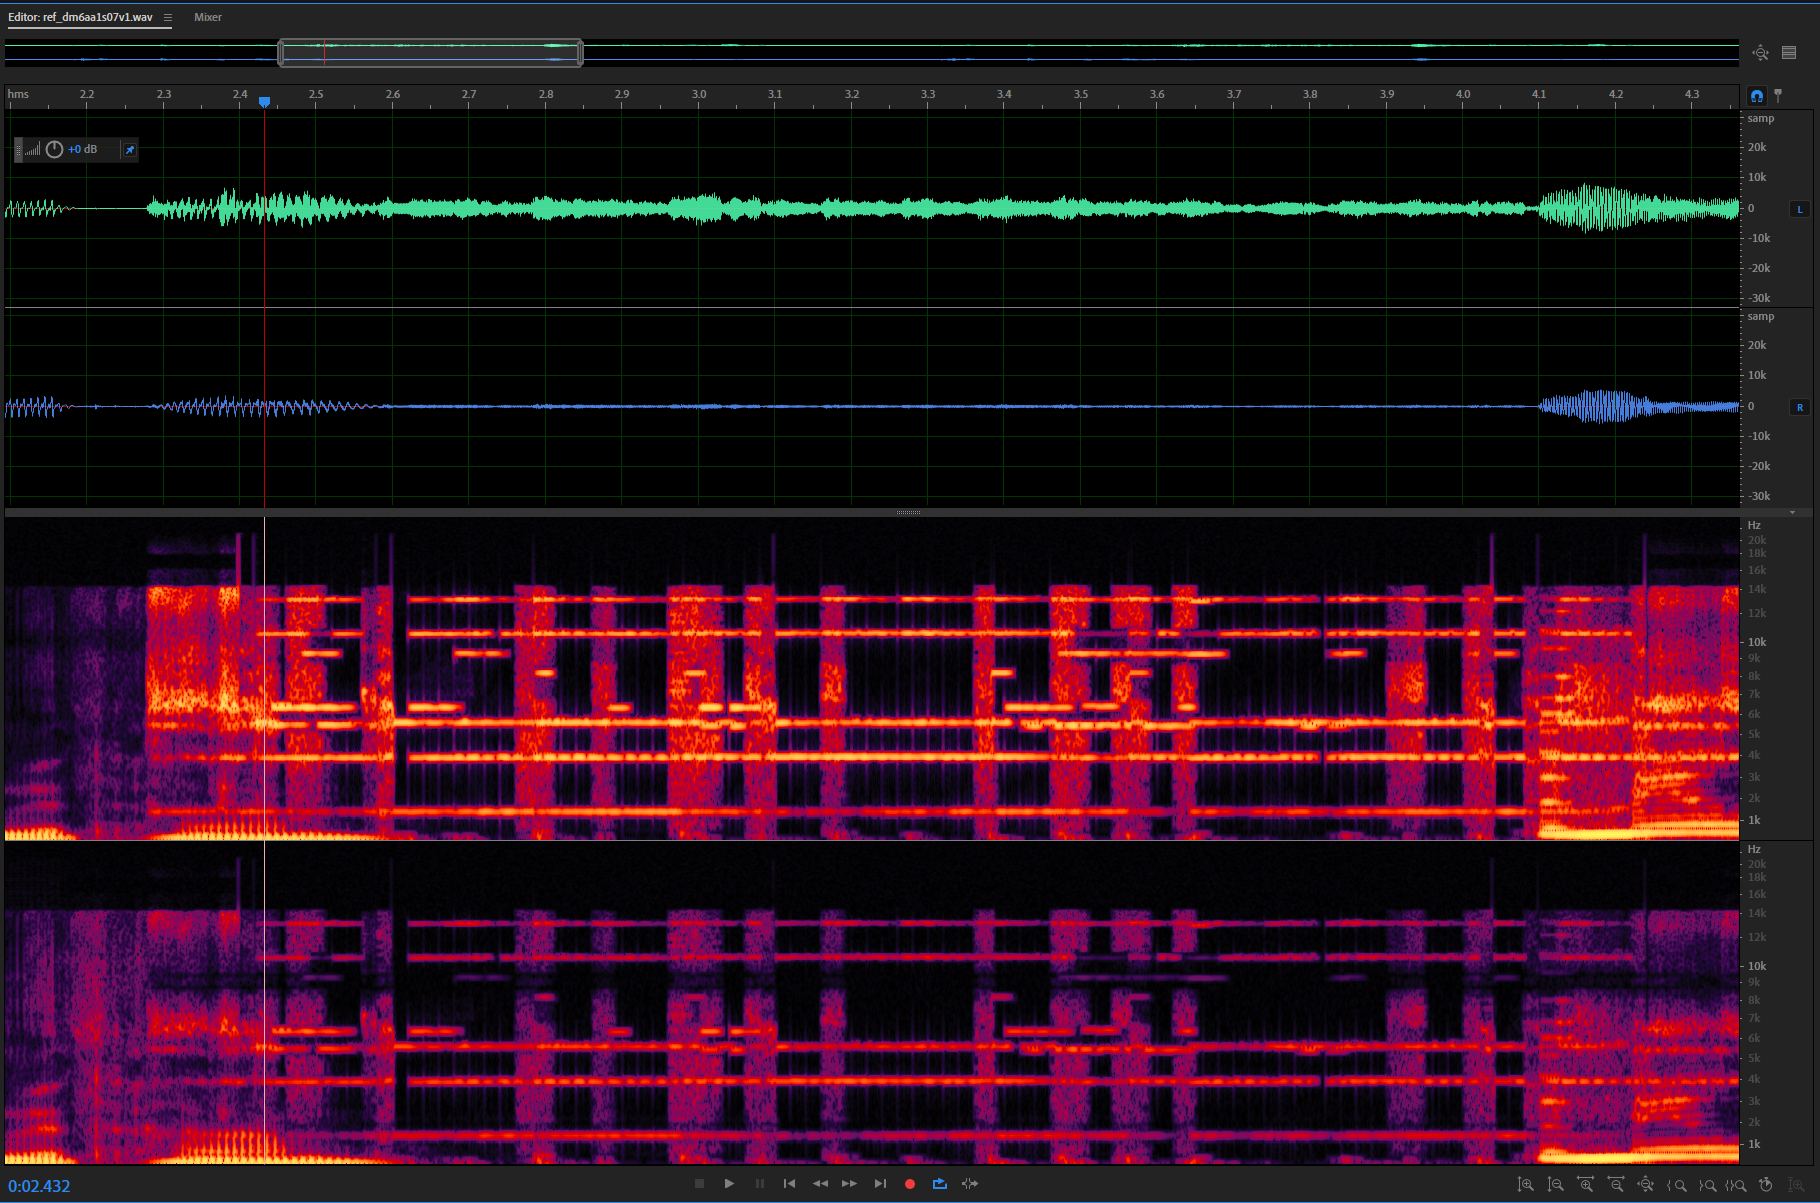This screenshot has width=1820, height=1203.
Task: Click the red Record button
Action: pyautogui.click(x=910, y=1184)
